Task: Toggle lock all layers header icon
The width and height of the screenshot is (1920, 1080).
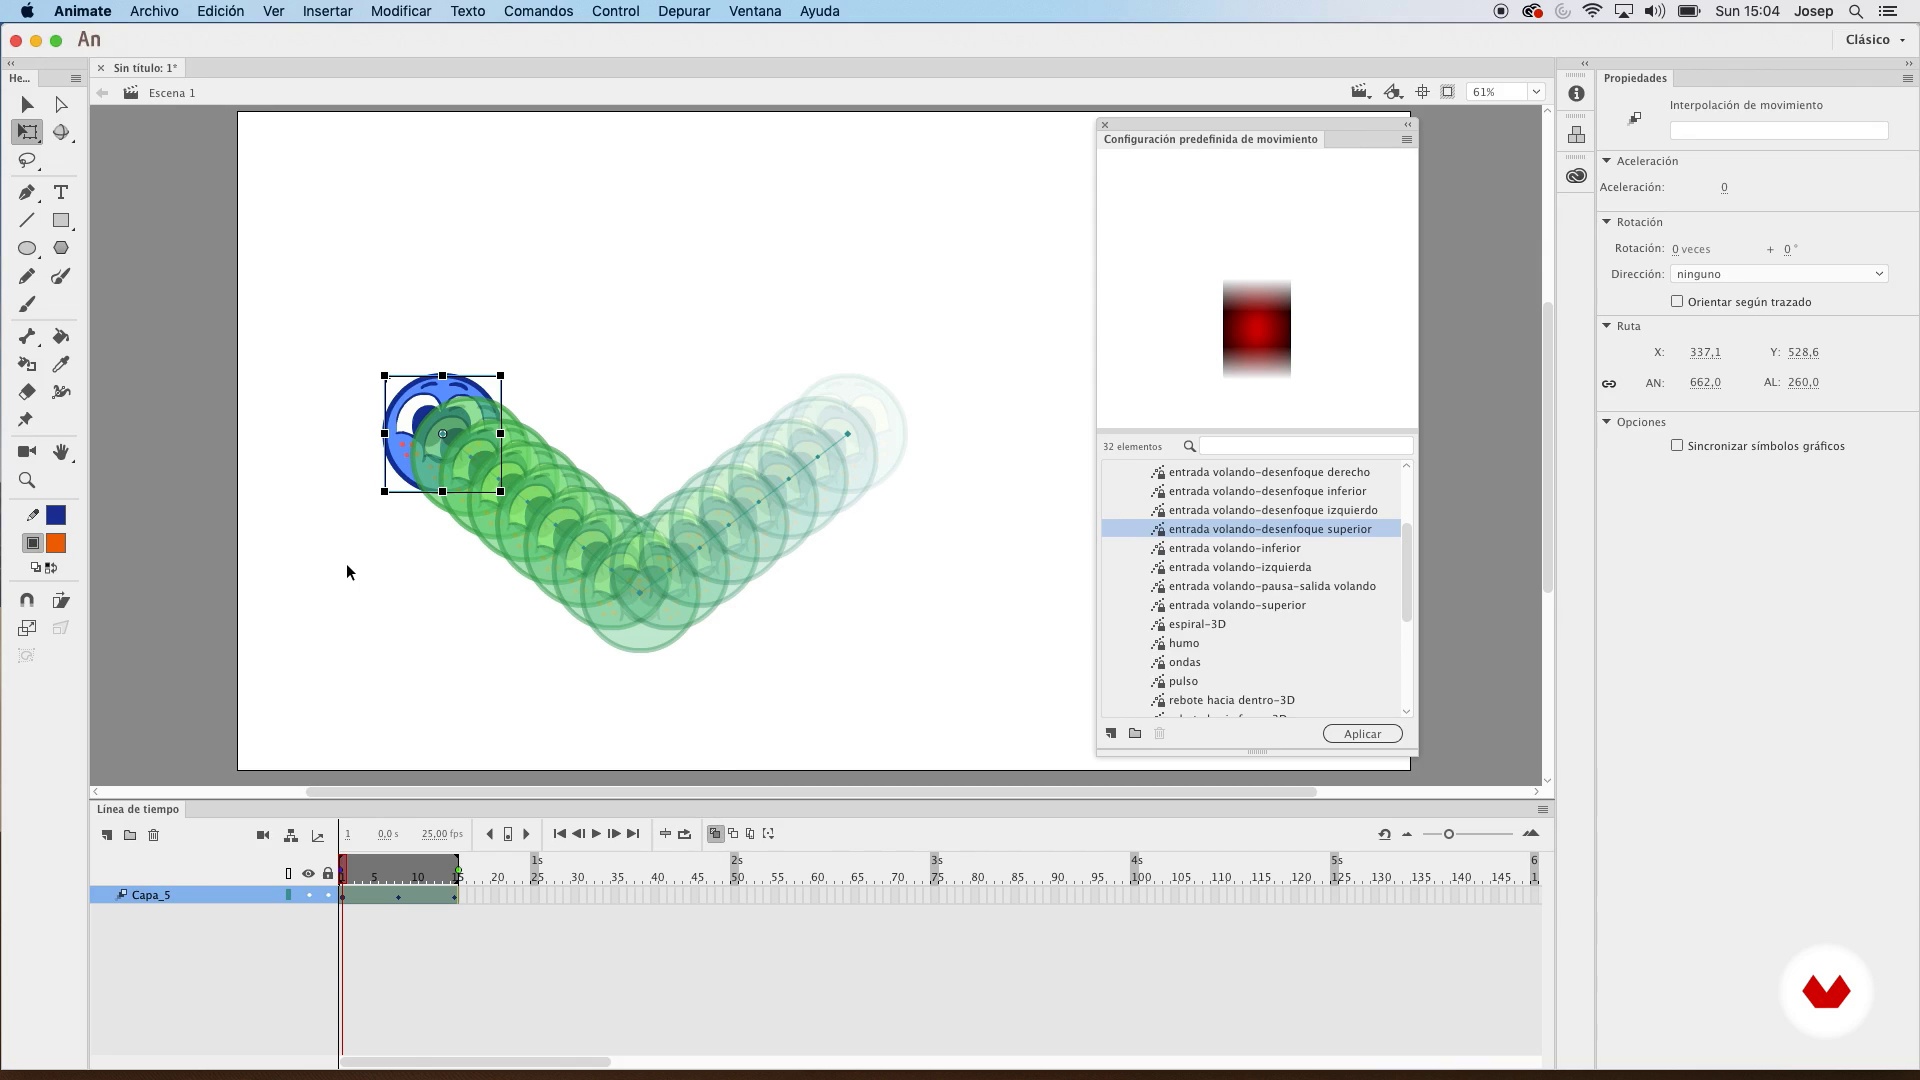Action: pos(328,874)
